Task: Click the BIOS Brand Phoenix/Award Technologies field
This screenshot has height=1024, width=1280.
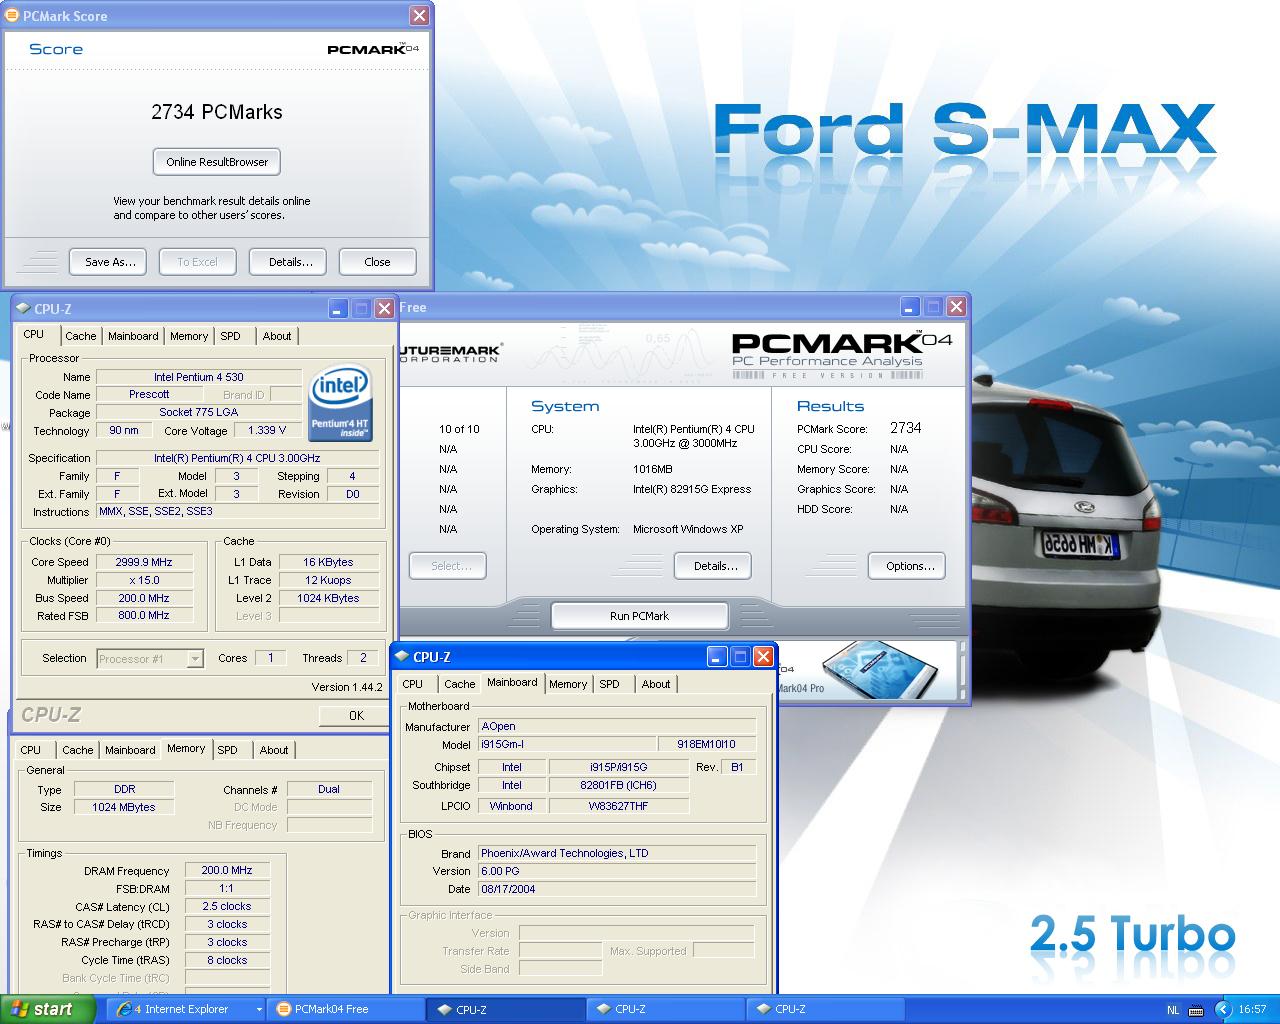Action: (616, 853)
